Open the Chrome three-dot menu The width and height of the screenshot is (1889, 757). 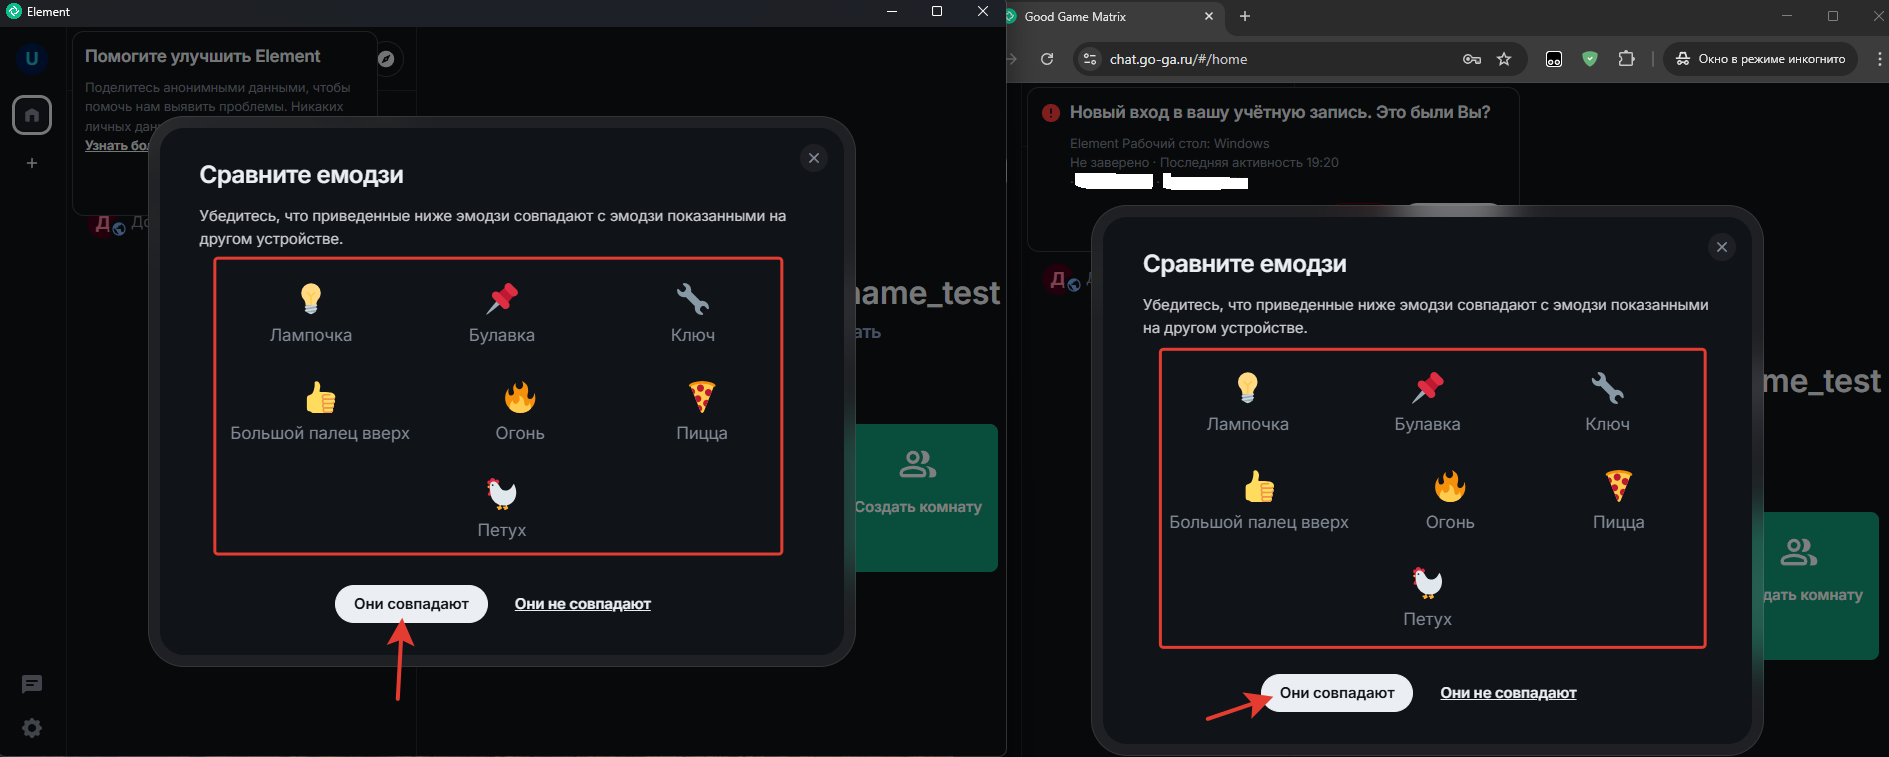coord(1879,59)
